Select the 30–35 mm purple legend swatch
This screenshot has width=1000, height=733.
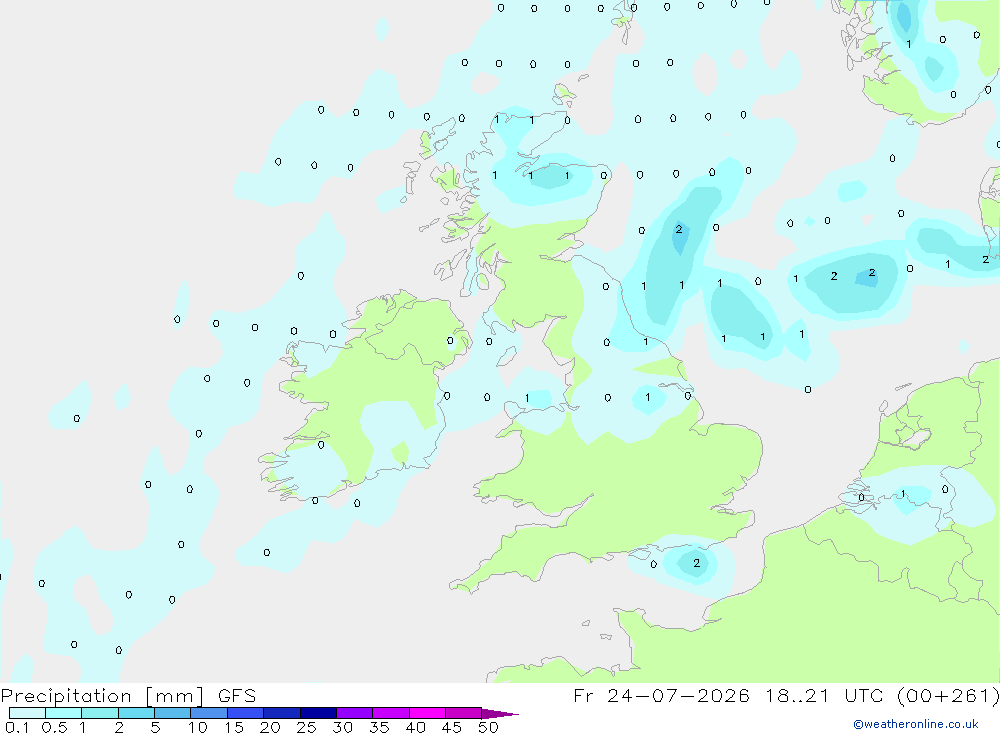click(355, 713)
